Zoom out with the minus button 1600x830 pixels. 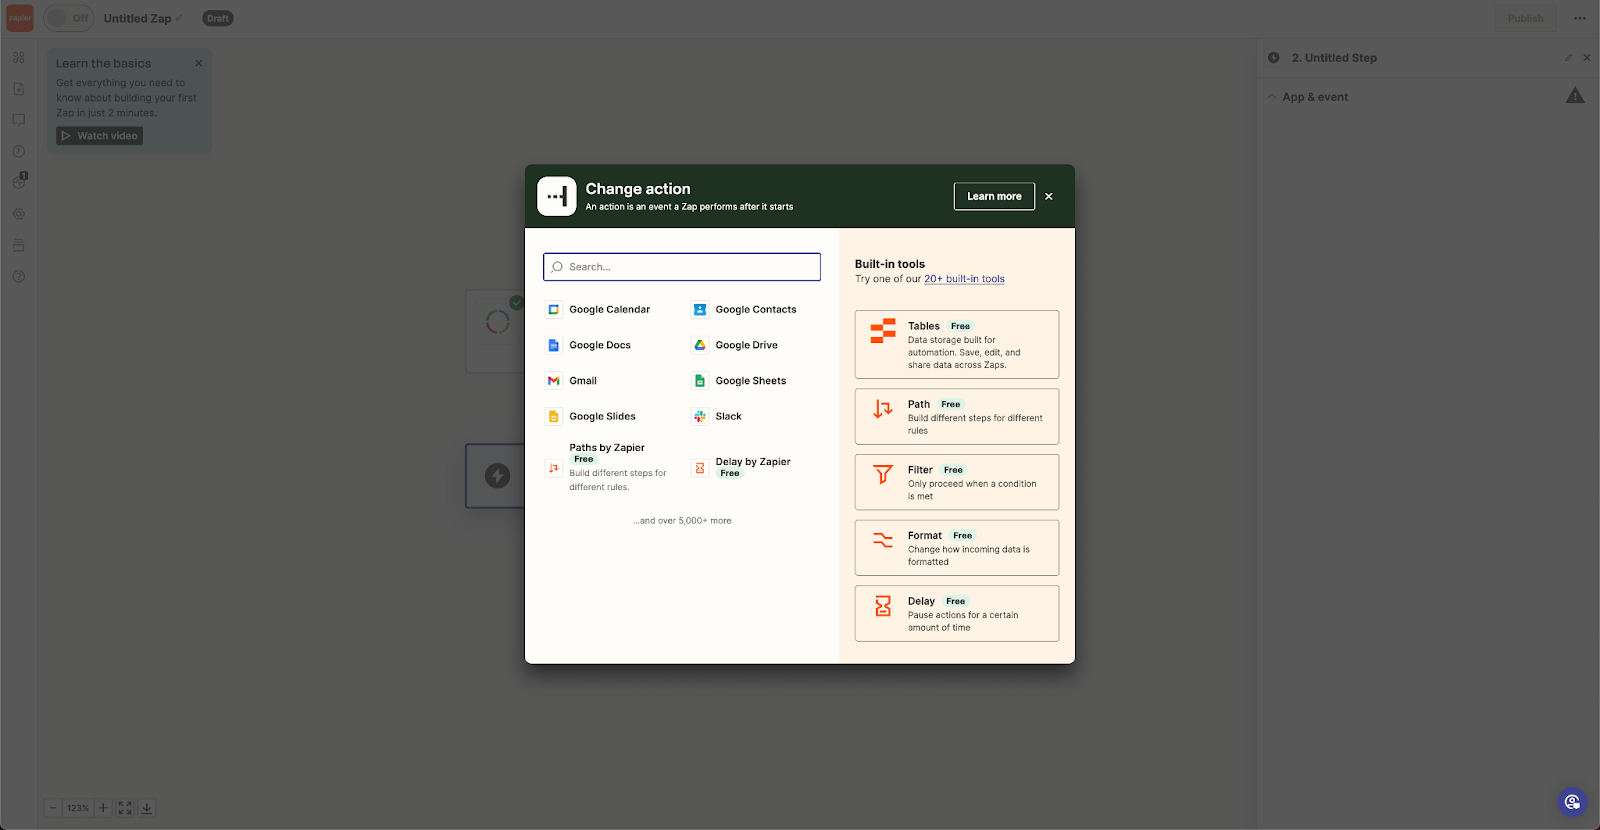click(53, 808)
